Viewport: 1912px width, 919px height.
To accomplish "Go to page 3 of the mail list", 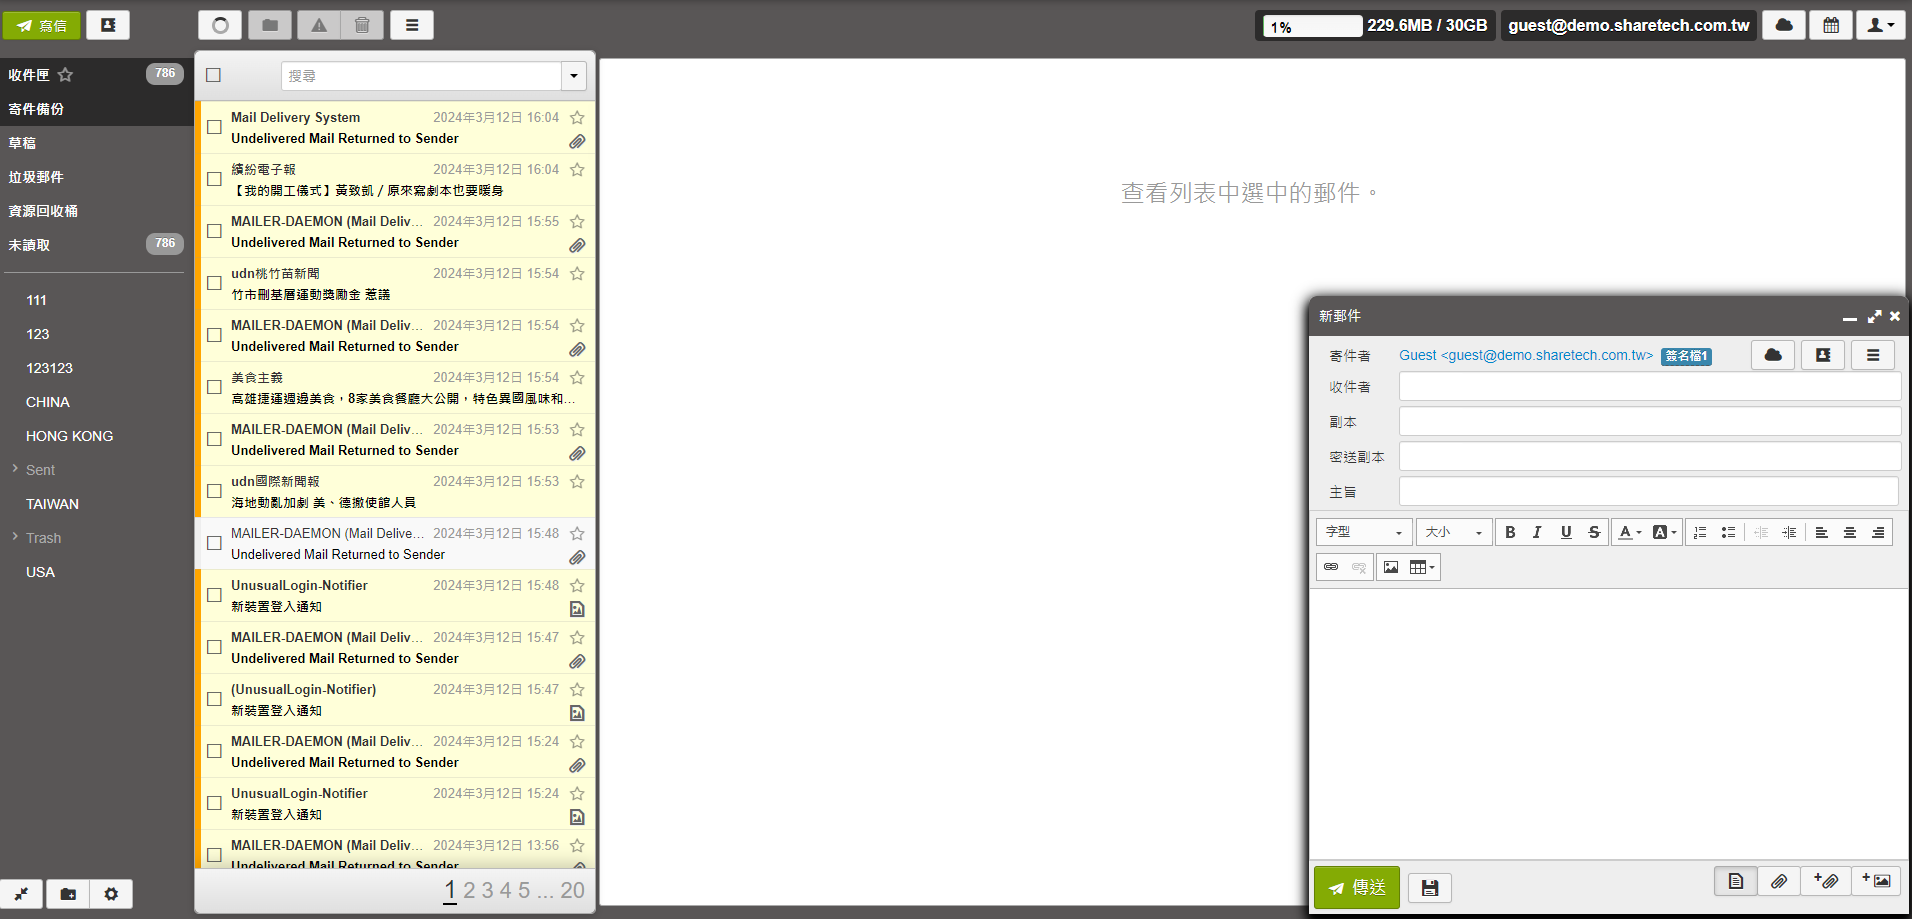I will coord(487,890).
